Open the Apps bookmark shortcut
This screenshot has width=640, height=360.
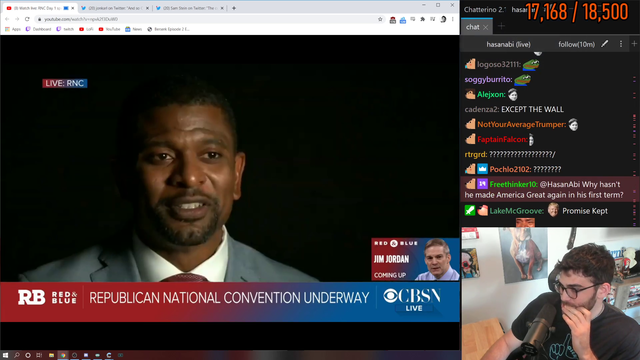(x=12, y=29)
